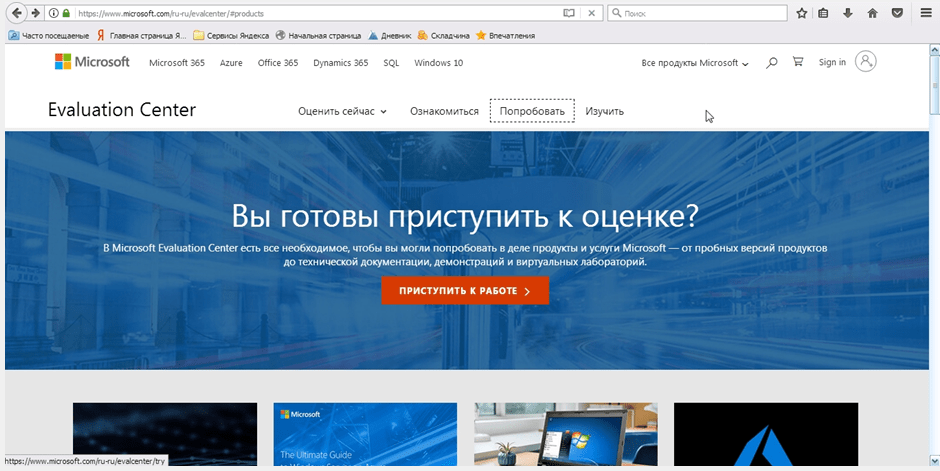The image size is (940, 471).
Task: Click the Sign in account avatar icon
Action: [x=866, y=62]
